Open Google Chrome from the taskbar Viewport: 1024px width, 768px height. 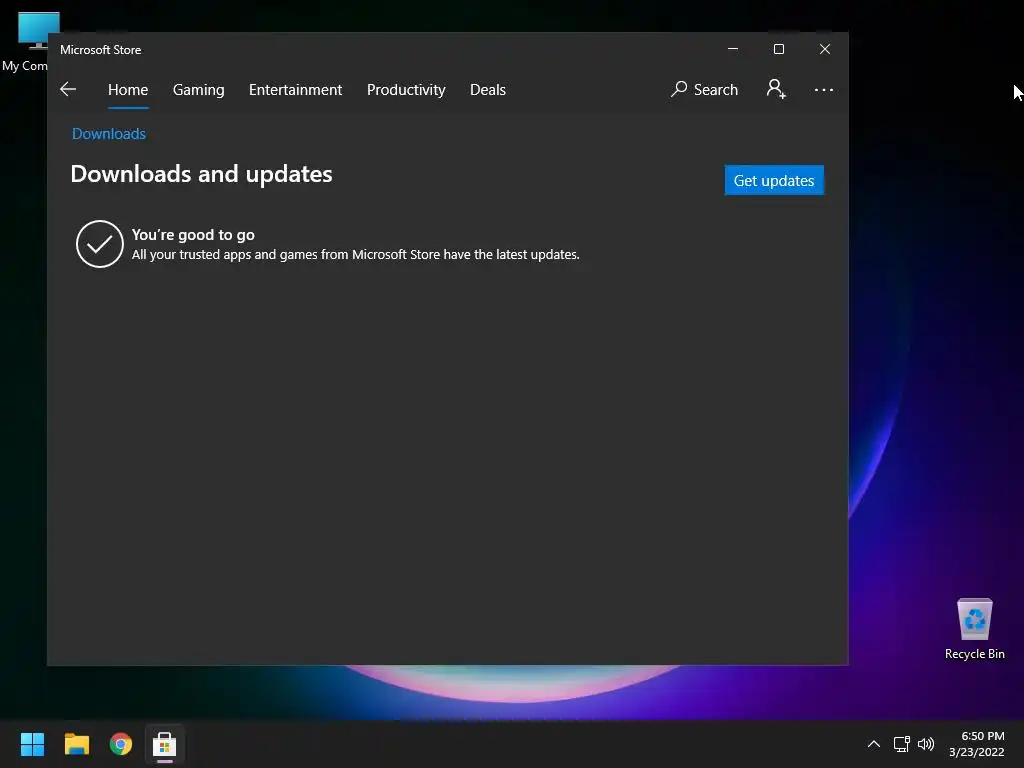pos(121,744)
